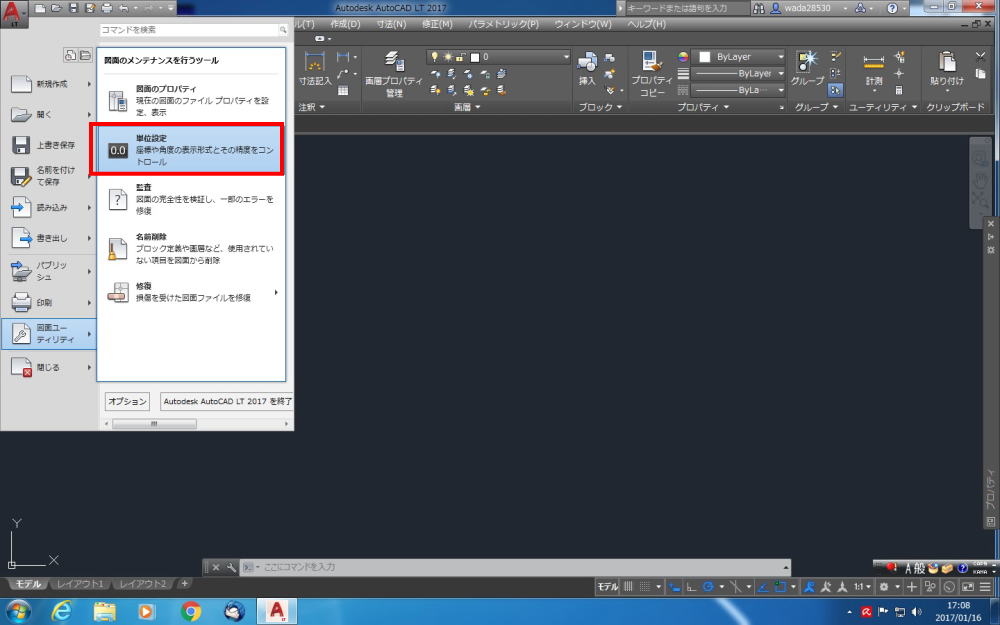Click the オプション button
Screen dimensions: 1000x625
(127, 401)
